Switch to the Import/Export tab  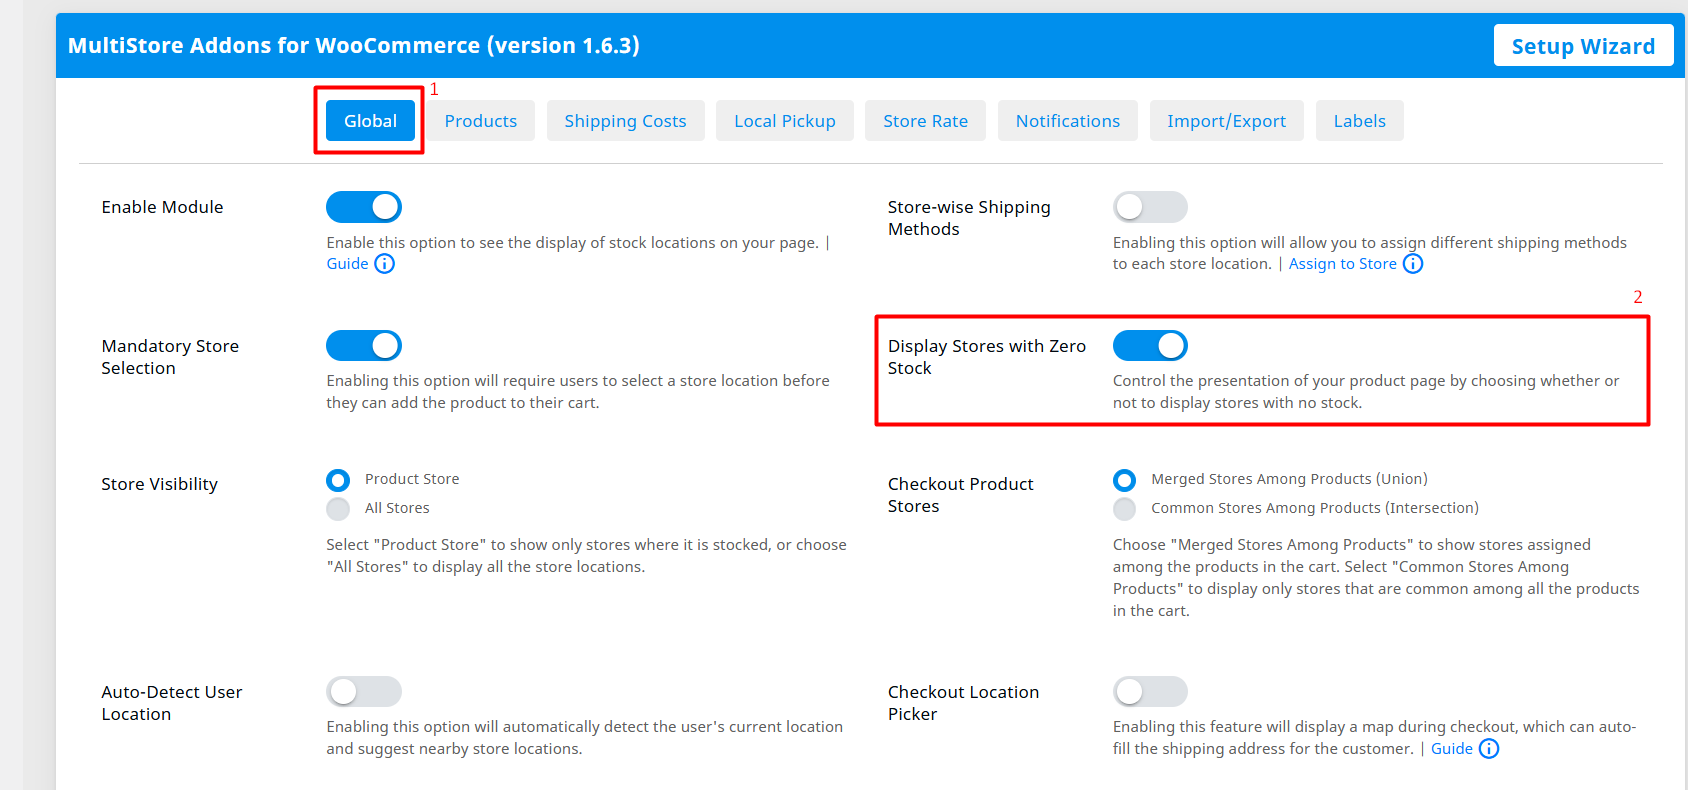pyautogui.click(x=1227, y=121)
